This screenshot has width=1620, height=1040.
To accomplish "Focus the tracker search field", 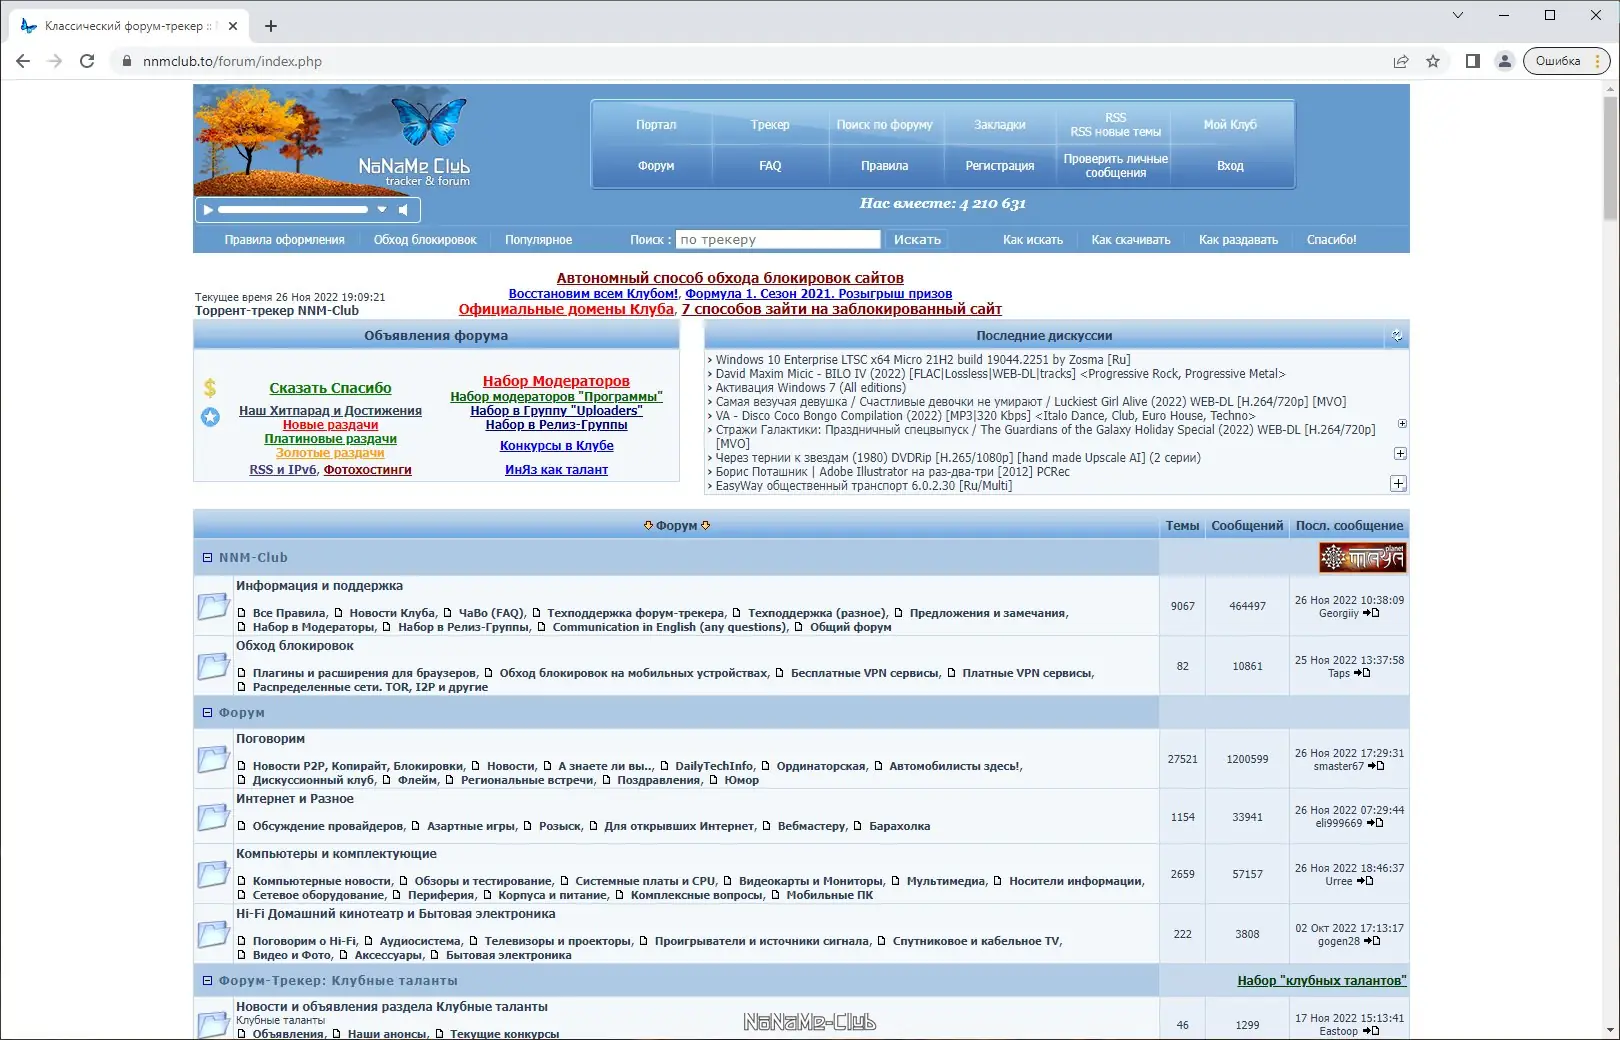I will pyautogui.click(x=778, y=240).
